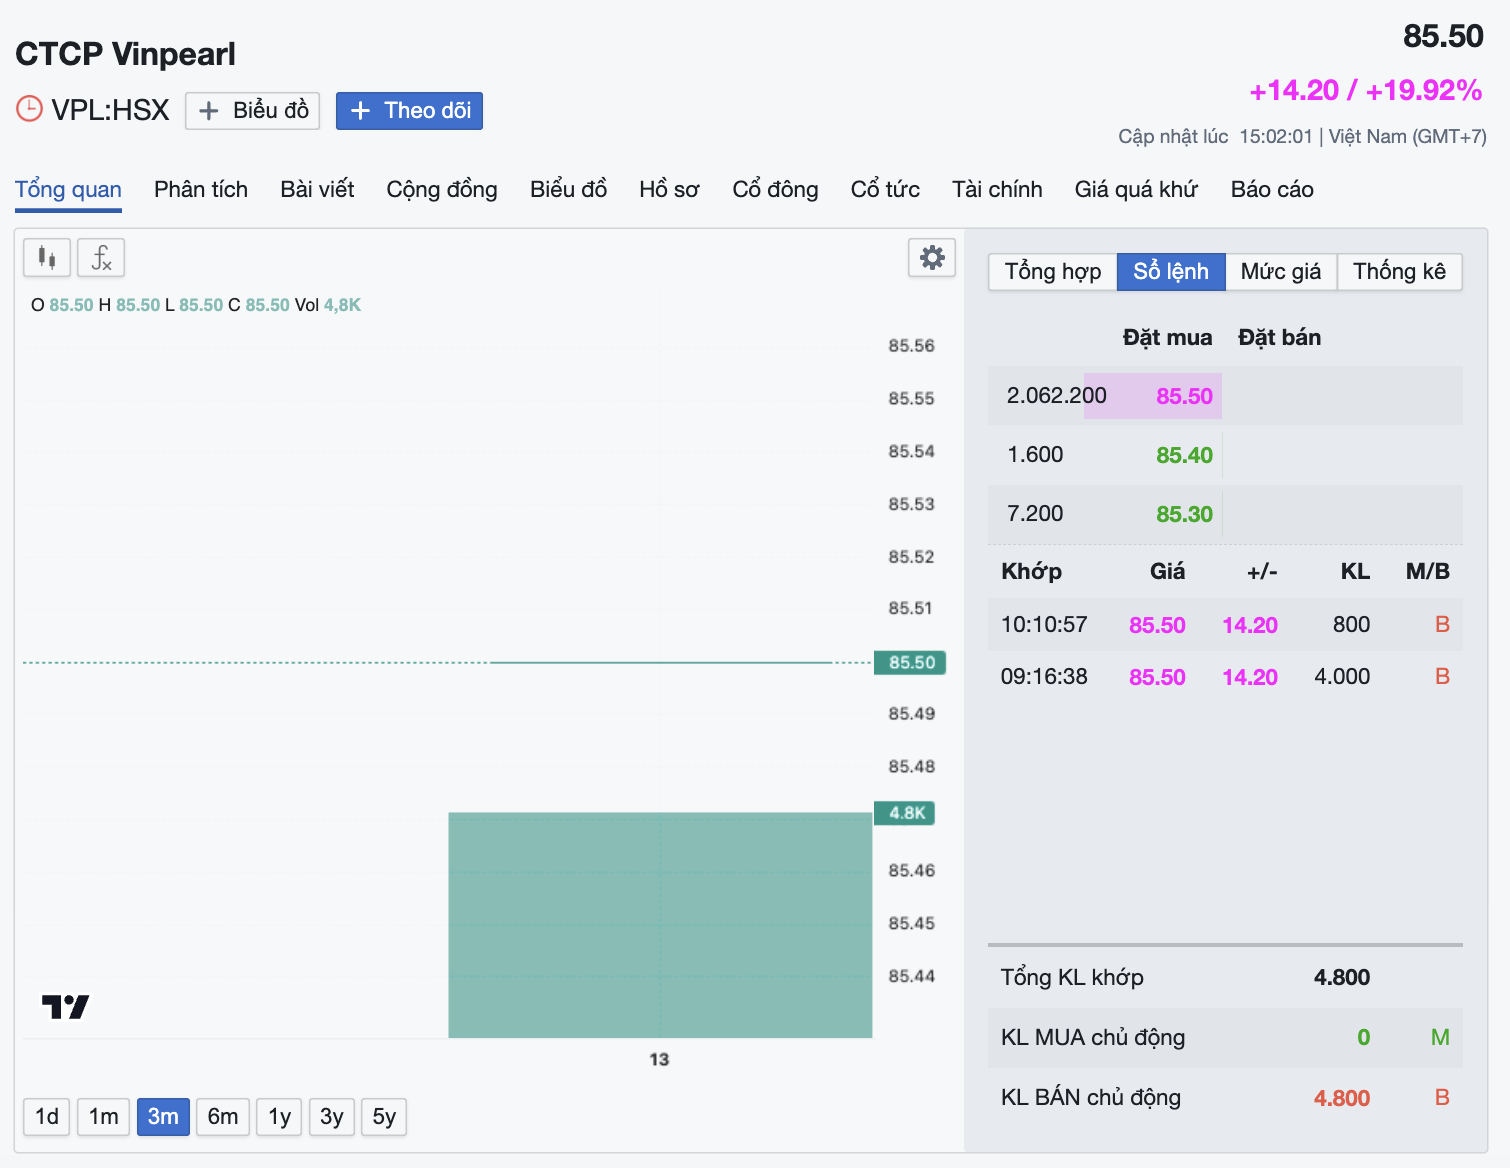Switch to the Tài chính tab
This screenshot has height=1168, width=1510.
(x=997, y=189)
